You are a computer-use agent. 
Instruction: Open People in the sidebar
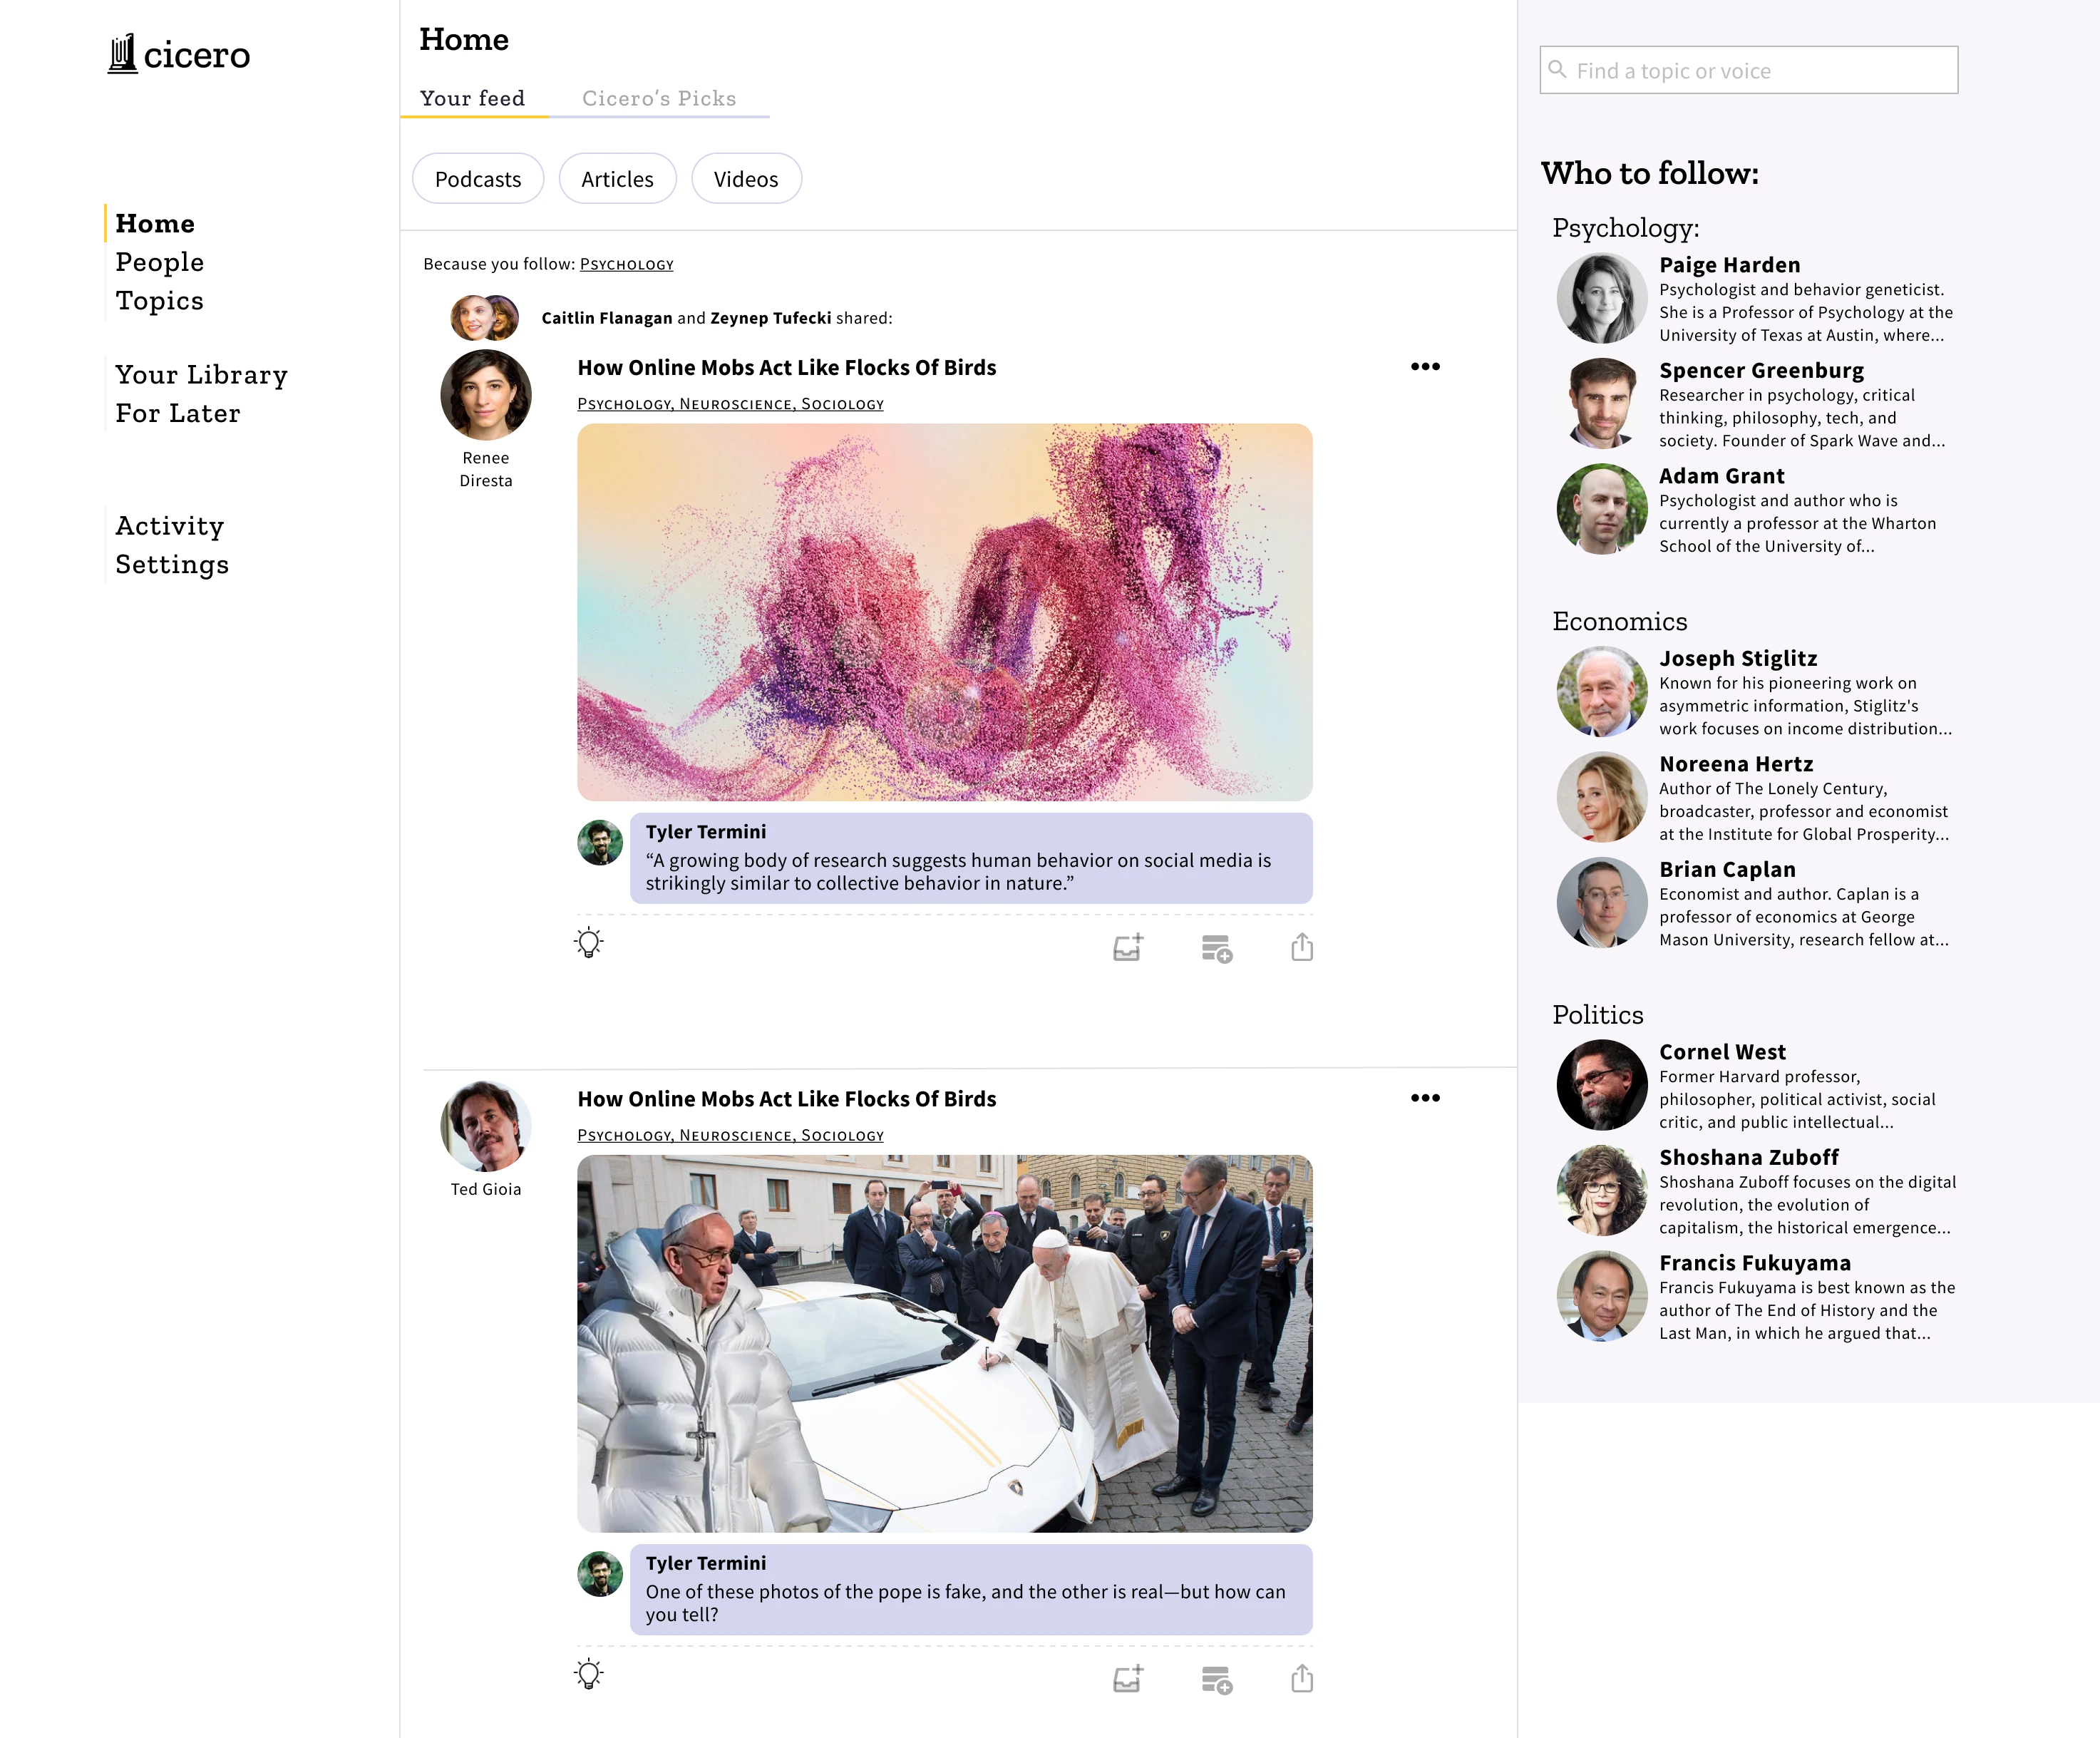(x=159, y=262)
